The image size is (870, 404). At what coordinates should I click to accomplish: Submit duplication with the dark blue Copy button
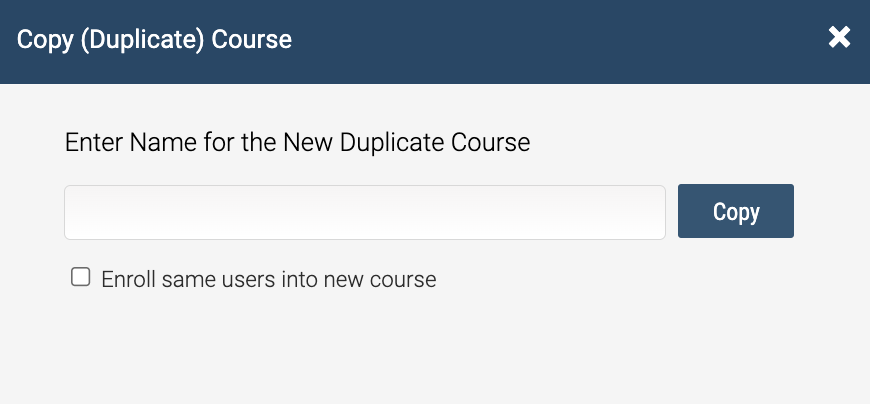(736, 211)
